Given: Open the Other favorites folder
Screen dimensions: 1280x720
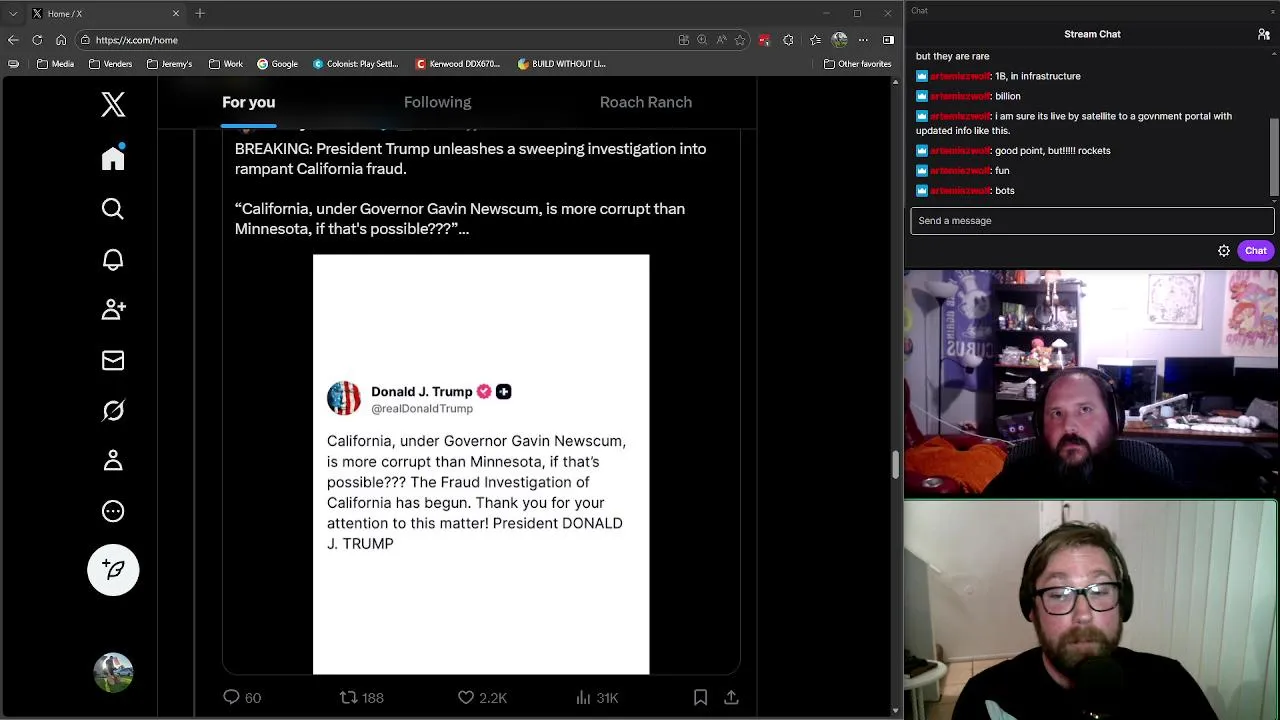Looking at the screenshot, I should [858, 64].
